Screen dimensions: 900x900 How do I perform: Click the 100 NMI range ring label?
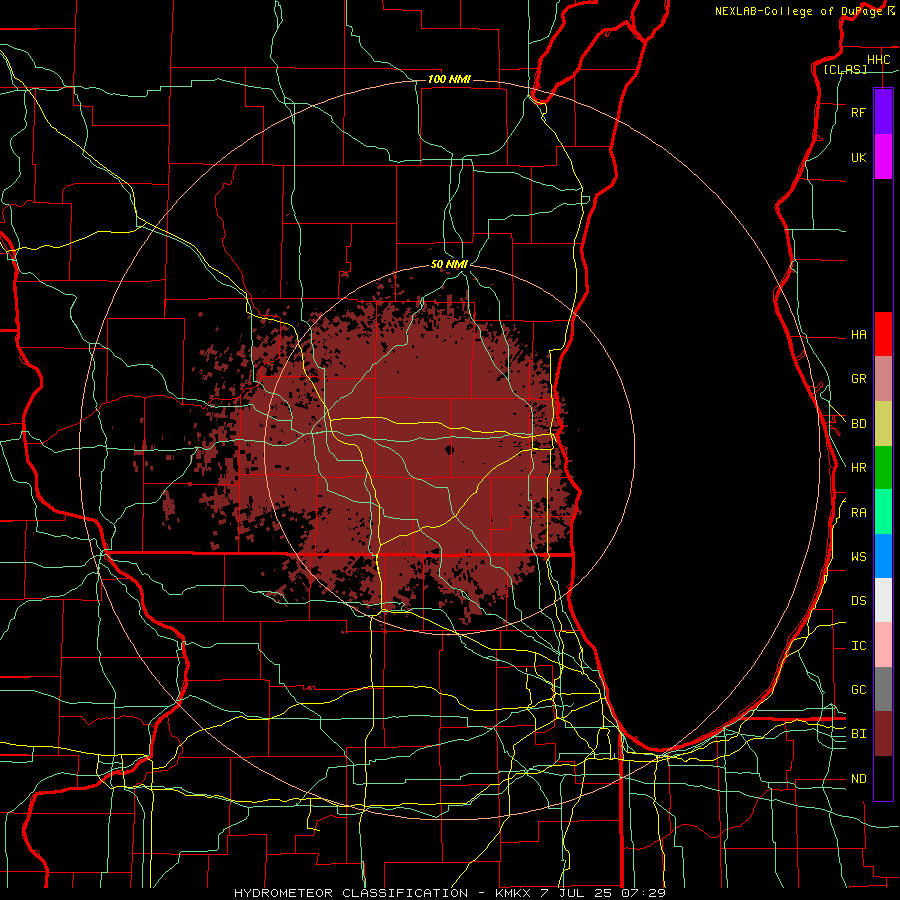(449, 79)
